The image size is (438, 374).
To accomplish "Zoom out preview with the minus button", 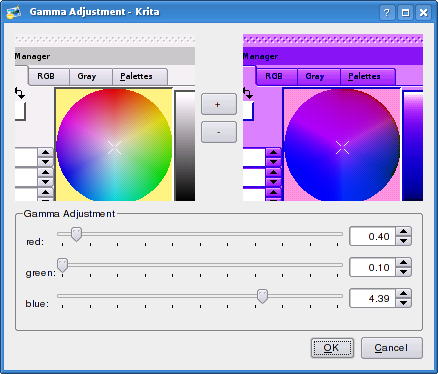I will 219,132.
